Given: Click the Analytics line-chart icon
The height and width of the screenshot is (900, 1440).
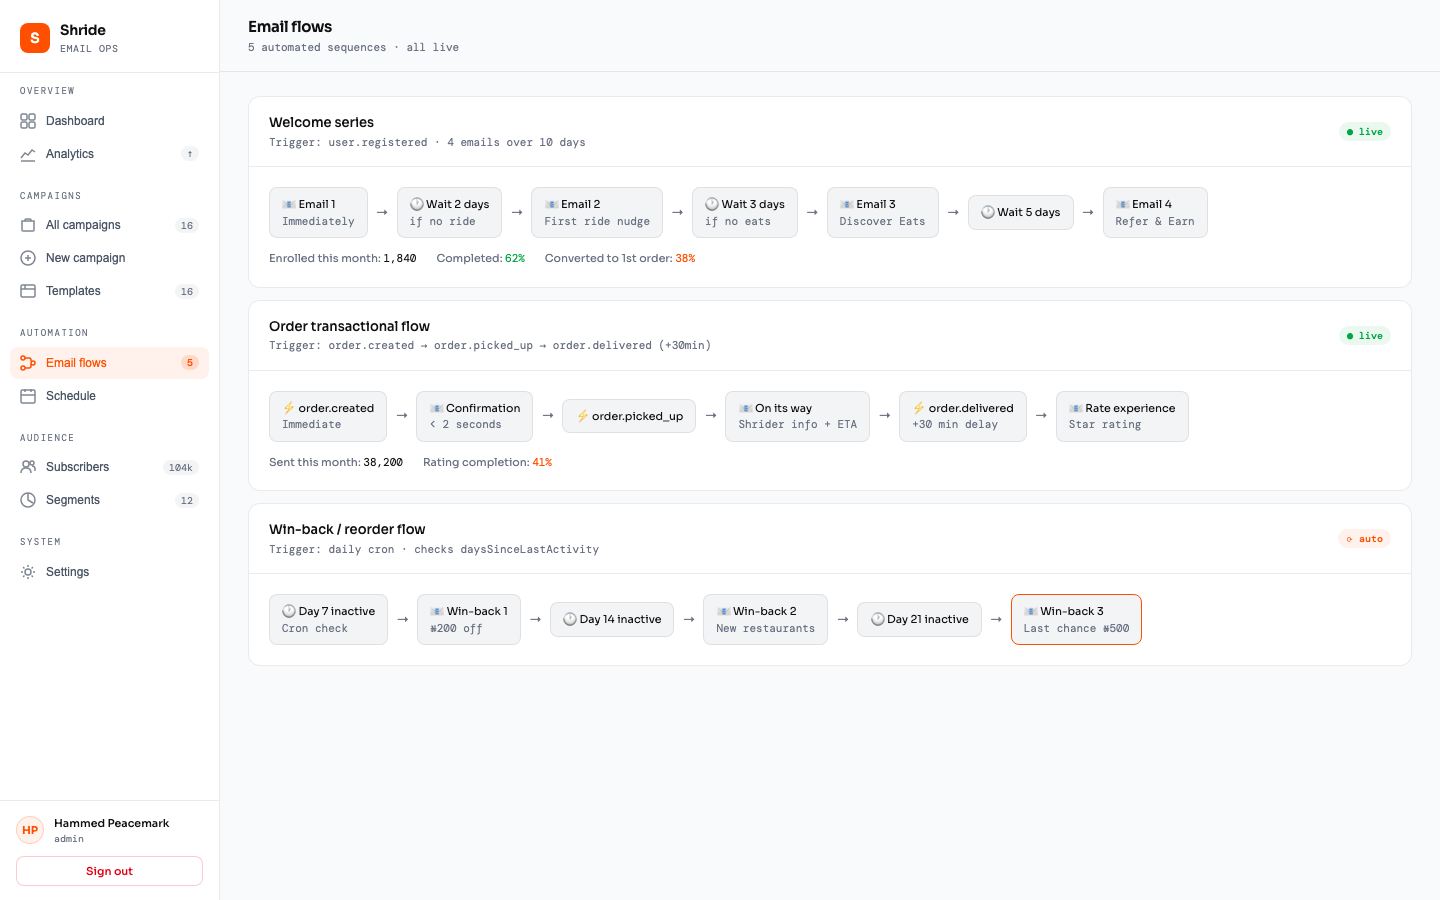Looking at the screenshot, I should [28, 154].
